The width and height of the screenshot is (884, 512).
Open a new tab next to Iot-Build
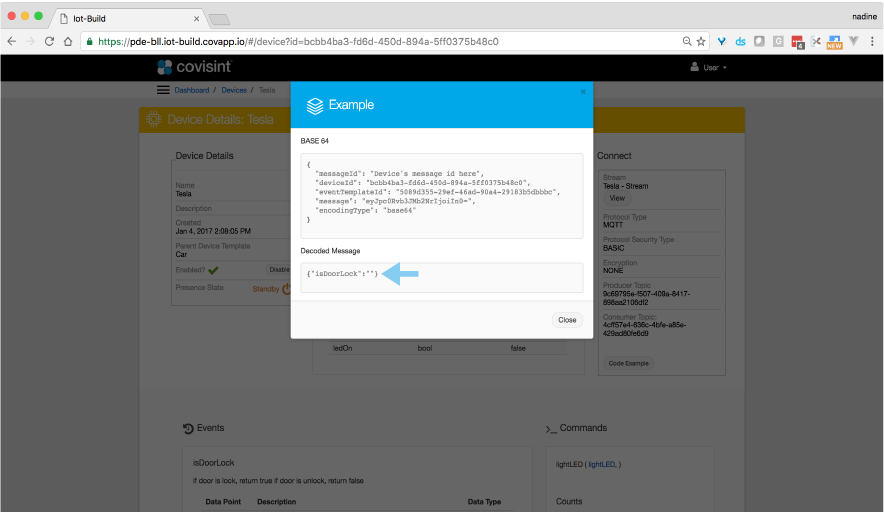[219, 18]
